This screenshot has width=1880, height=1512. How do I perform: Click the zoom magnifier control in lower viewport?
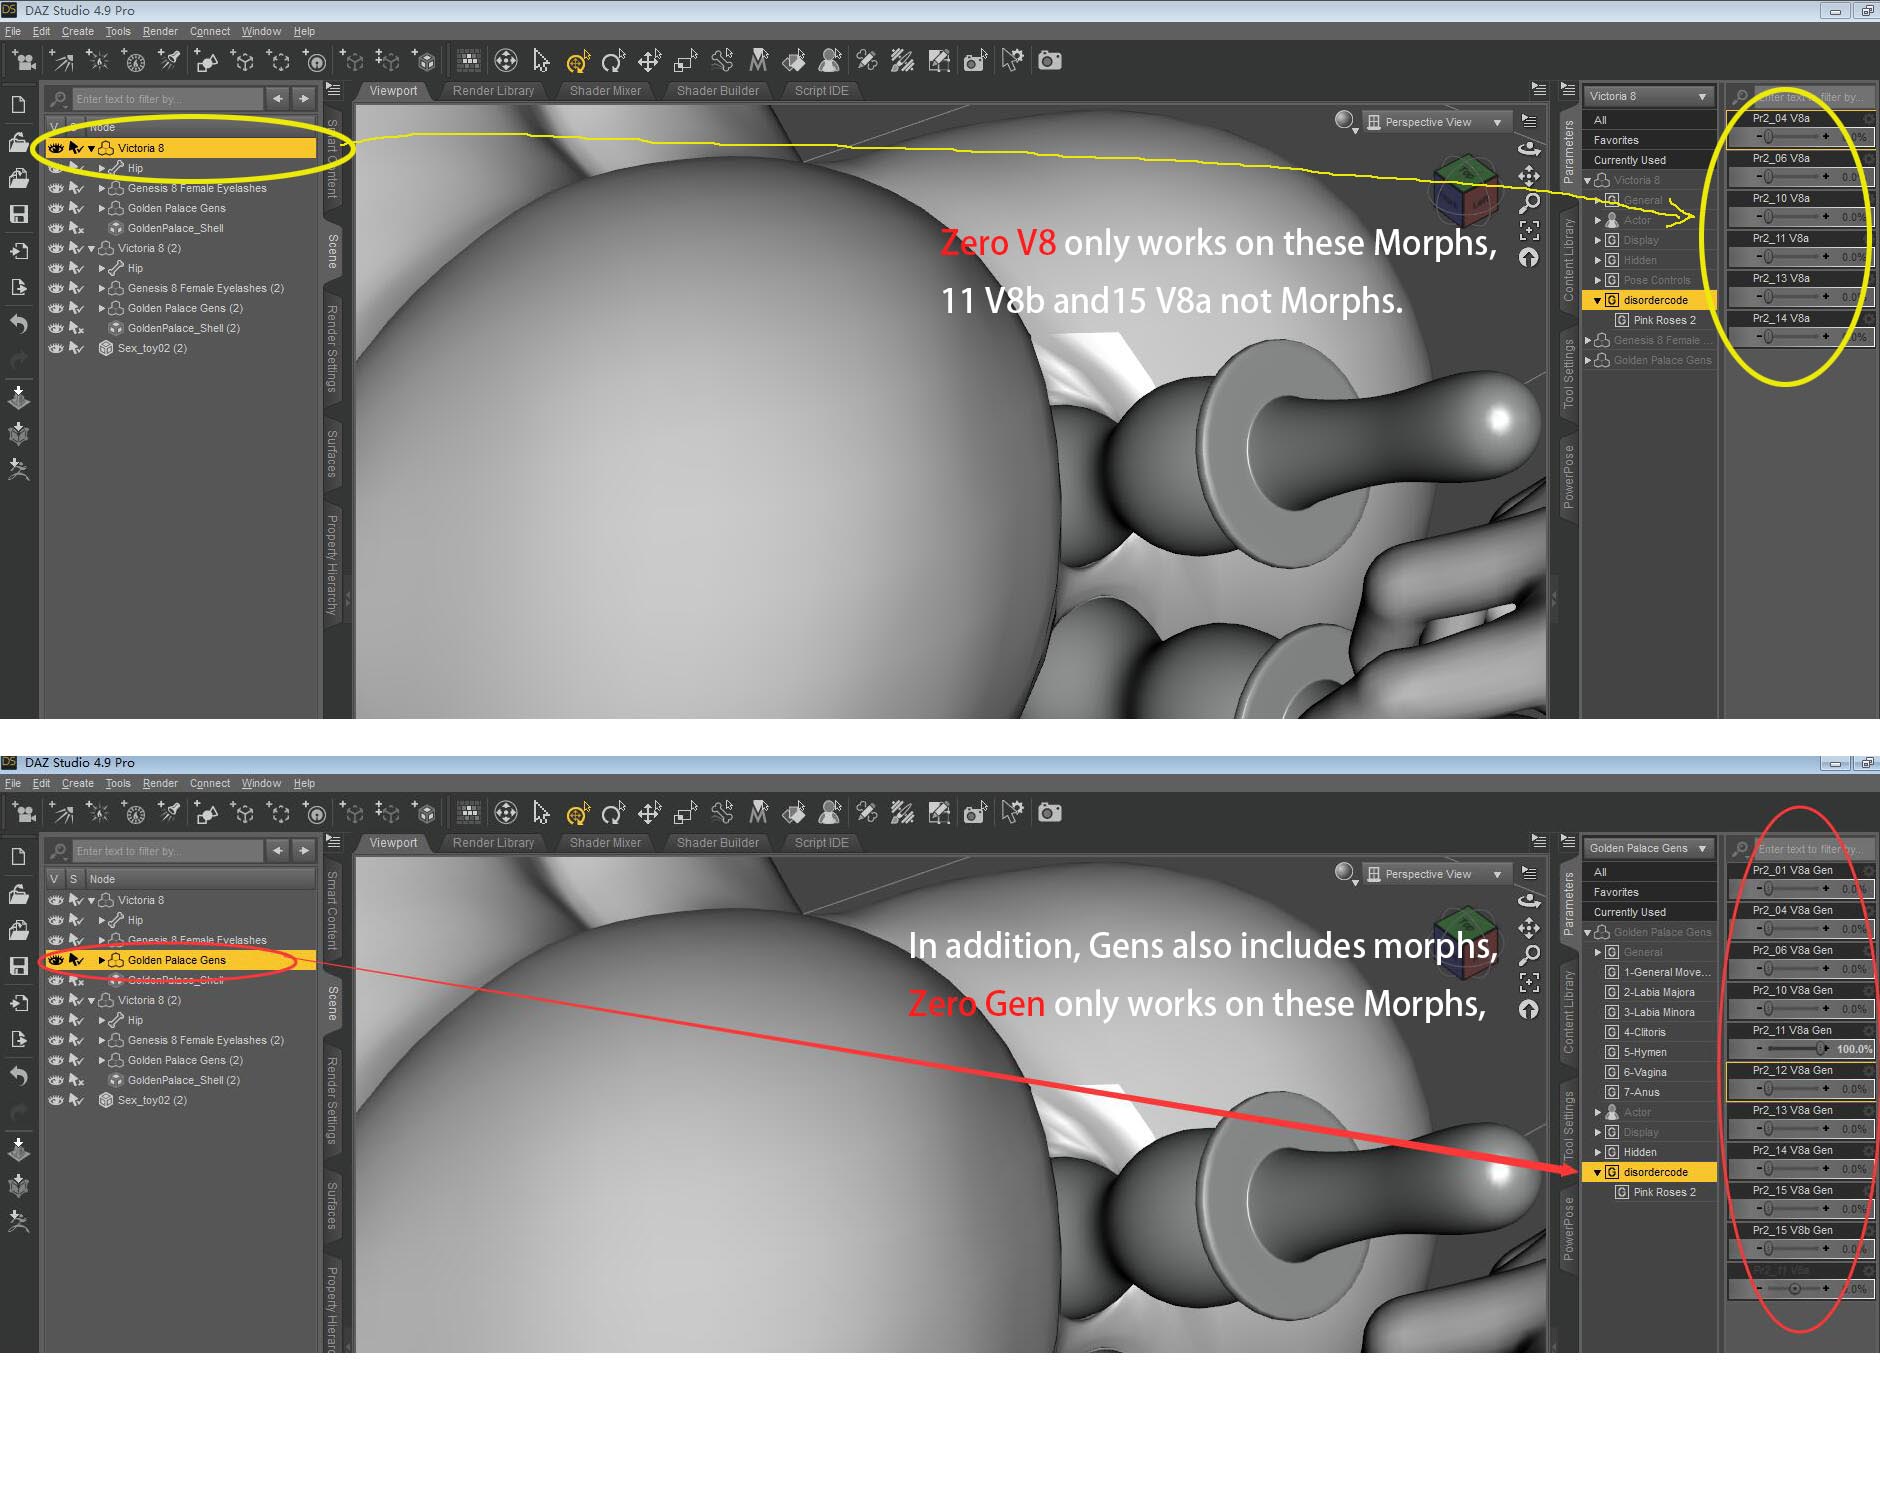(x=1529, y=955)
